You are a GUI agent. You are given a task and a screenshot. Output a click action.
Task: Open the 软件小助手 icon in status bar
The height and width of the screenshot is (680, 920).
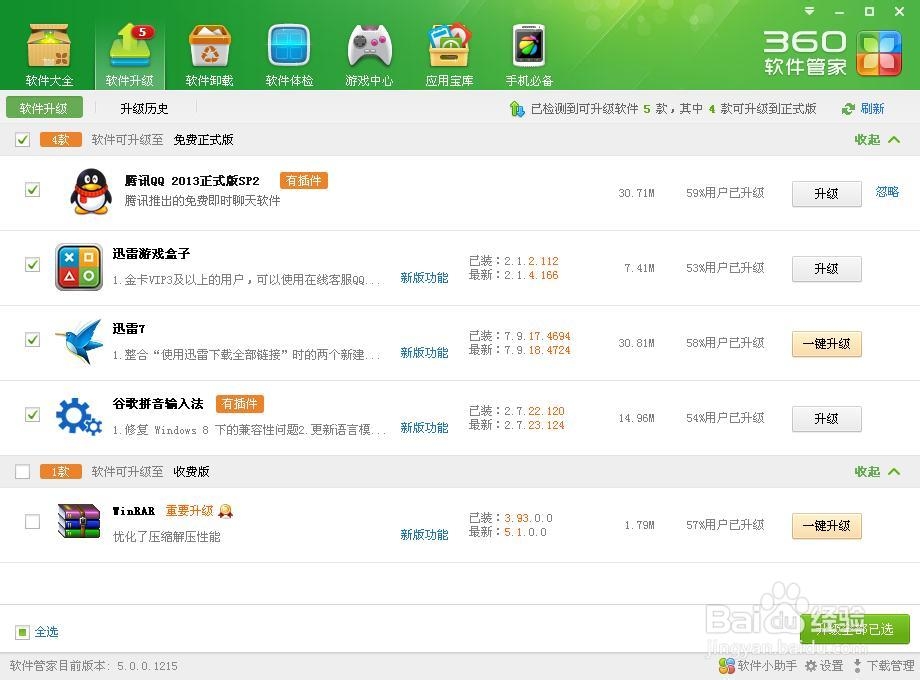click(726, 666)
